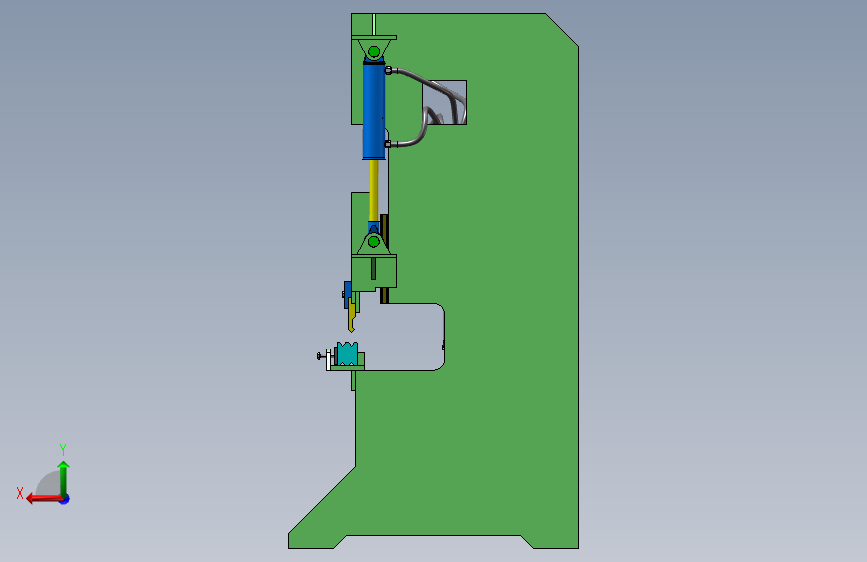The height and width of the screenshot is (562, 867).
Task: Click the green Y axis arrow
Action: tap(64, 479)
